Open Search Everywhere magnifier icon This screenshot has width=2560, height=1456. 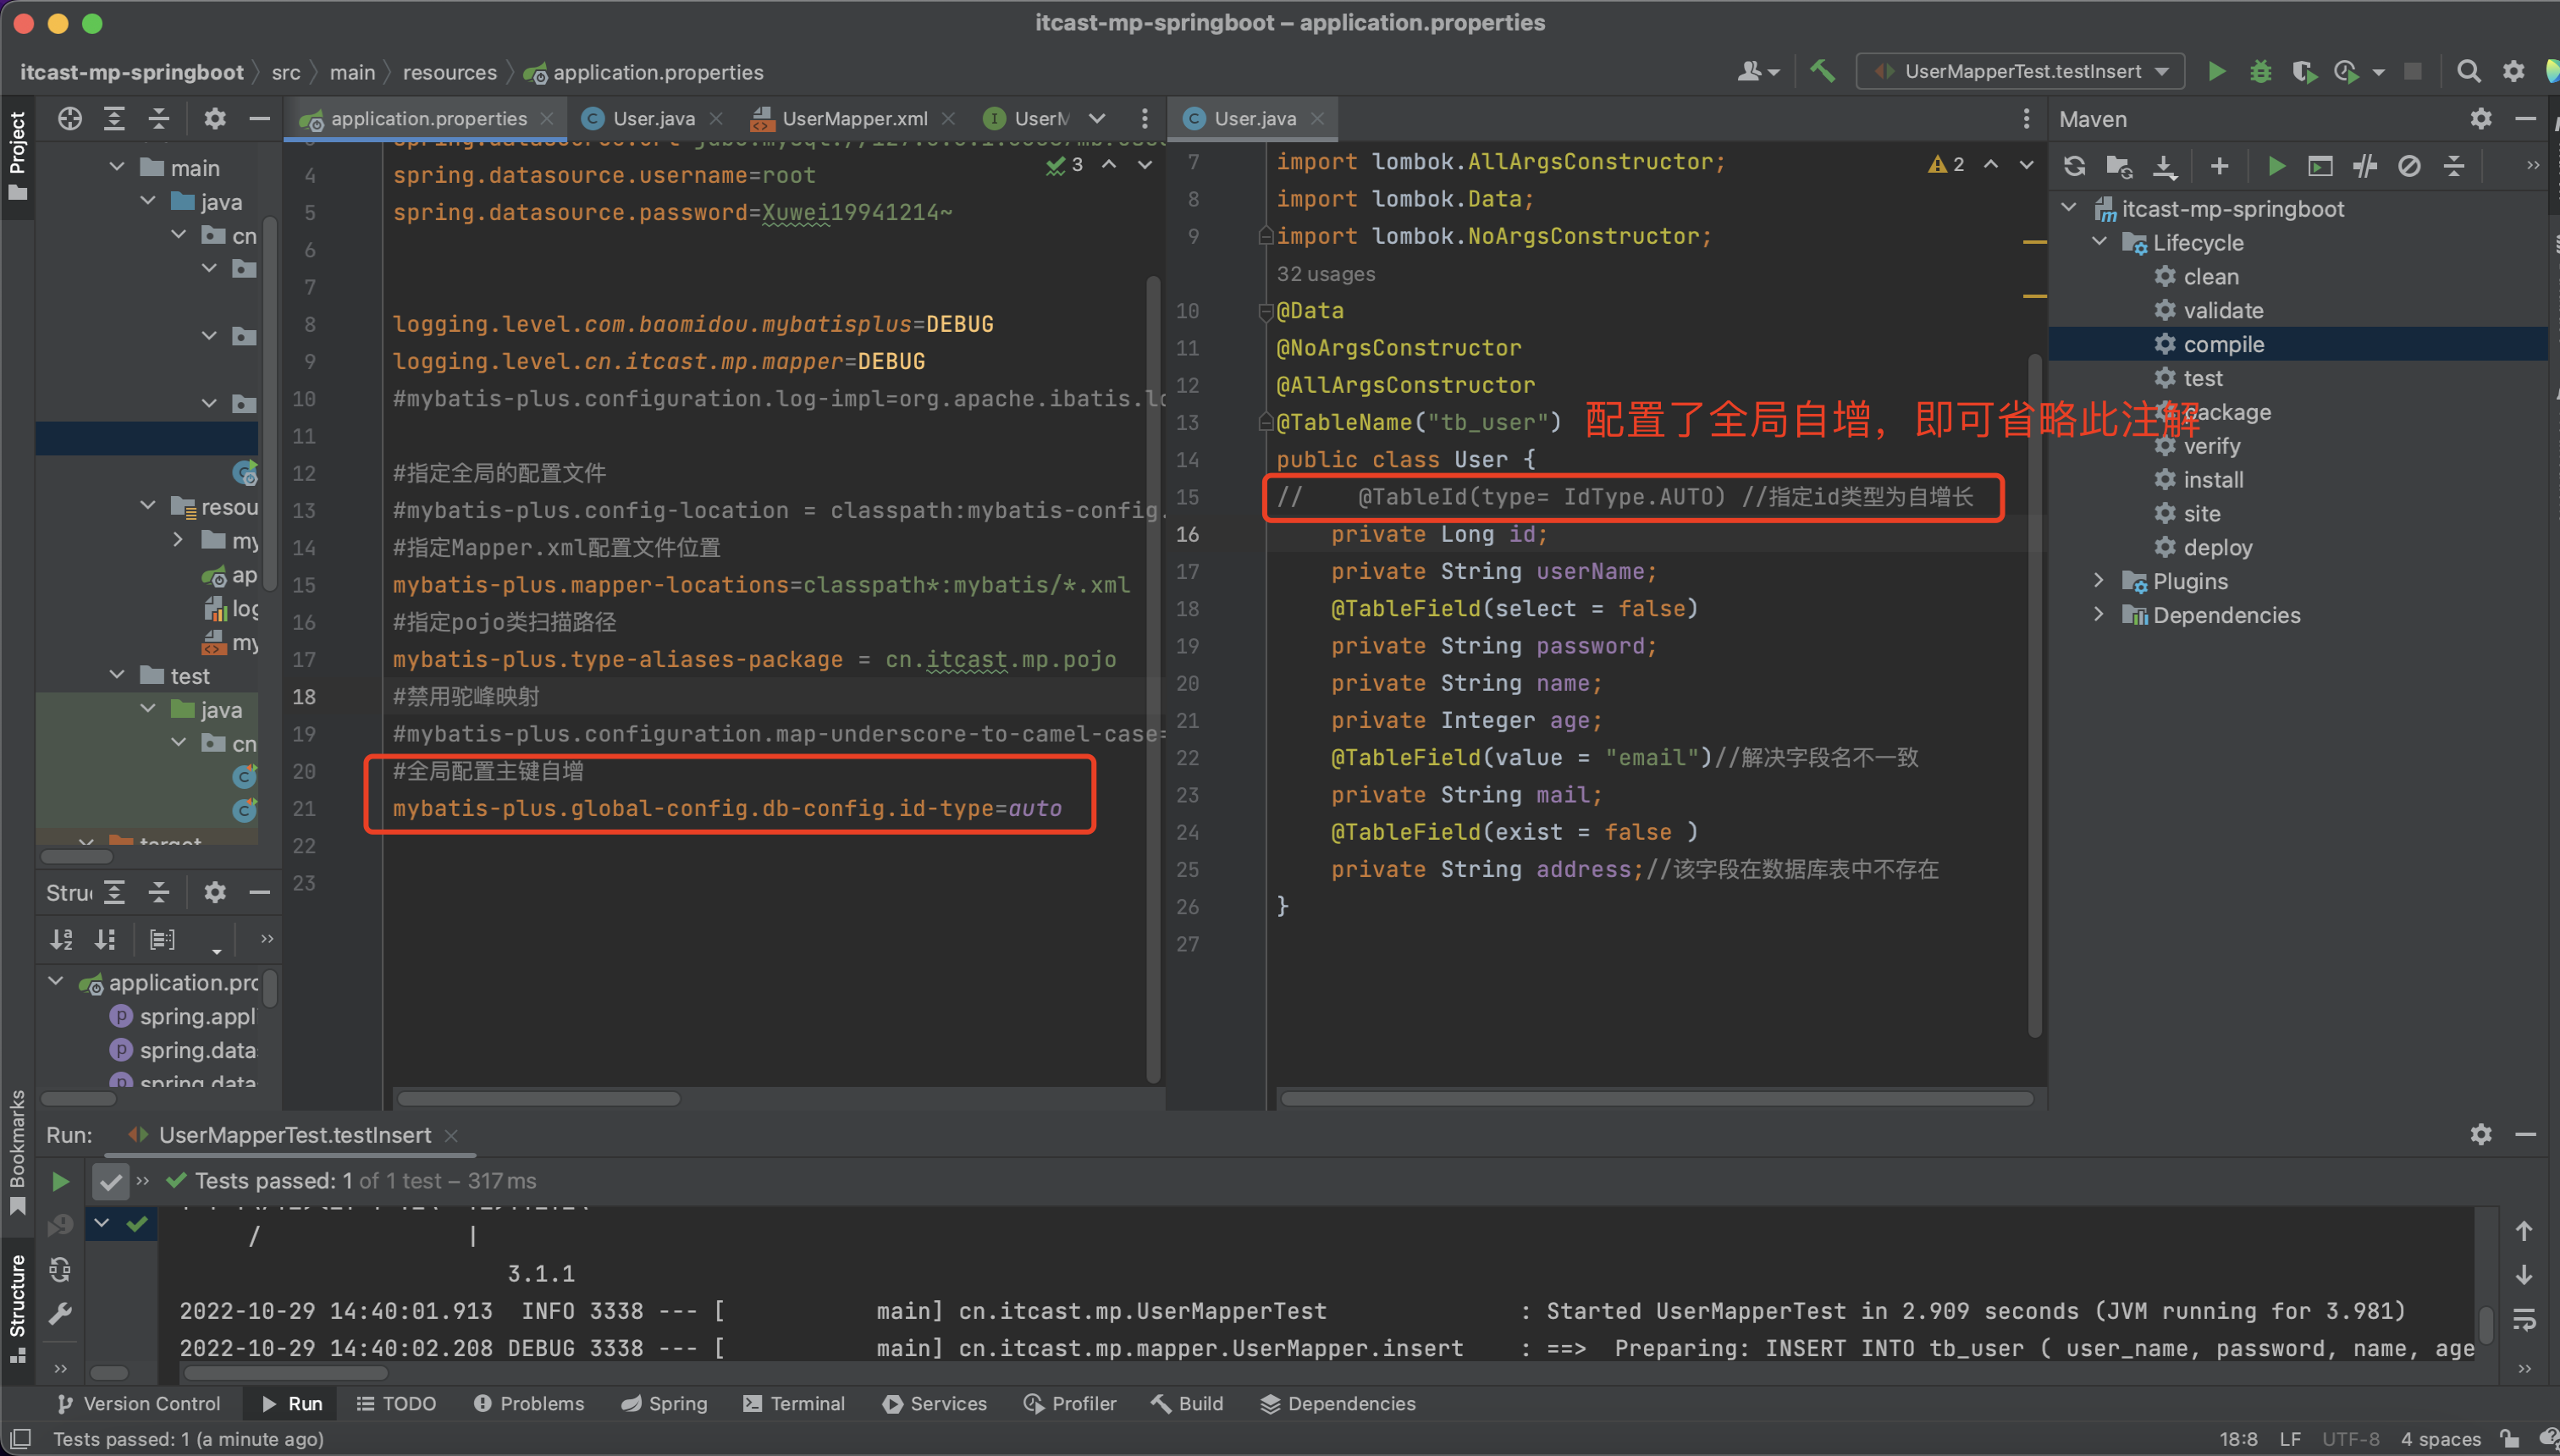2468,72
